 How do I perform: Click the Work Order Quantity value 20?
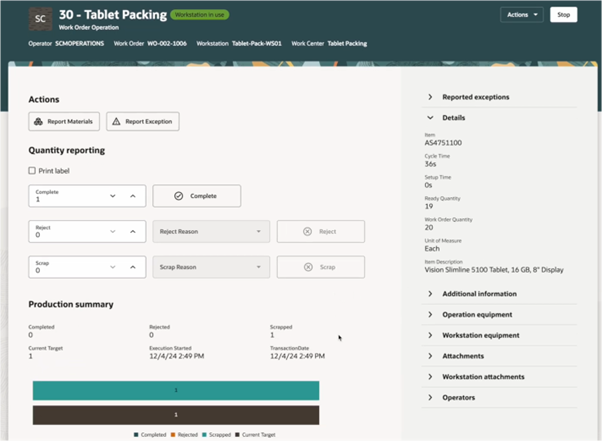tap(429, 228)
